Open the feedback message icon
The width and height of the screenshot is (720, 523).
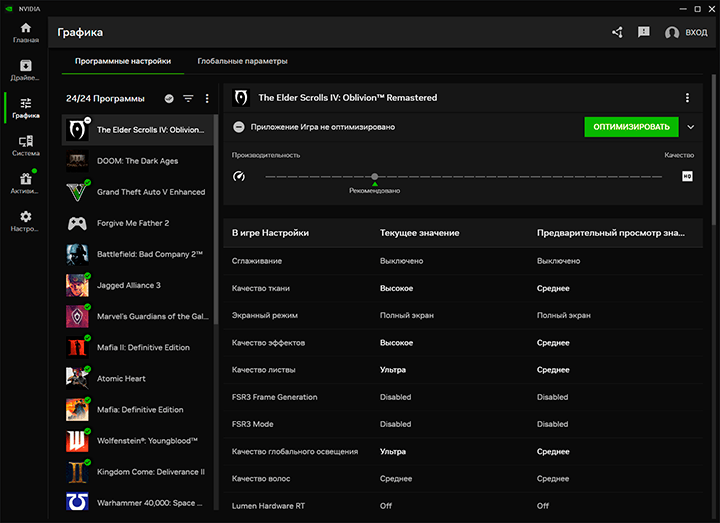pos(644,32)
